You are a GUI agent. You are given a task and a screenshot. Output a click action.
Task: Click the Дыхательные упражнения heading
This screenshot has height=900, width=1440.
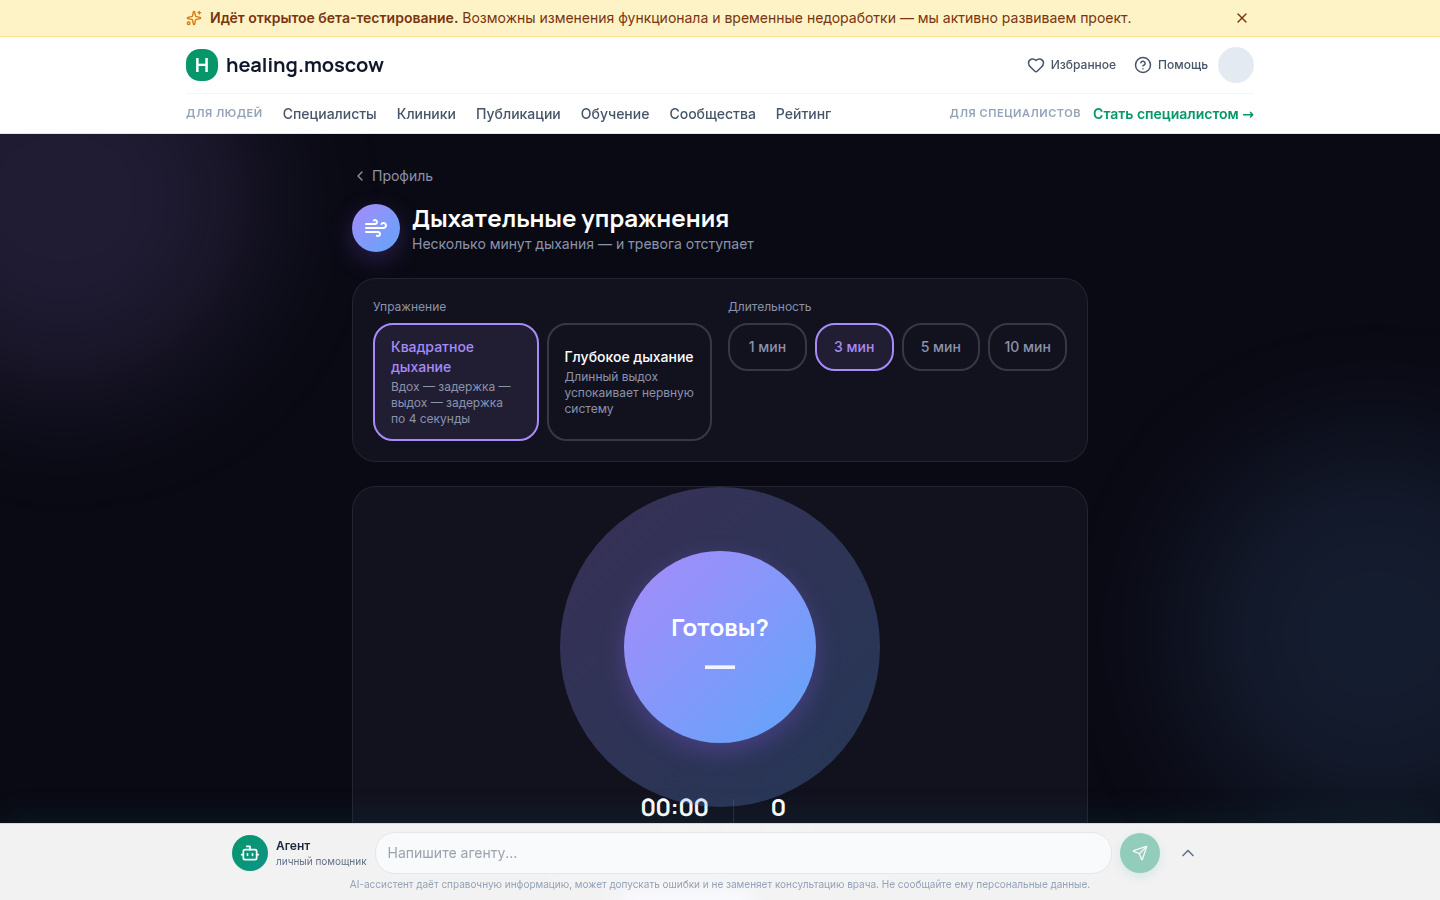pyautogui.click(x=571, y=219)
